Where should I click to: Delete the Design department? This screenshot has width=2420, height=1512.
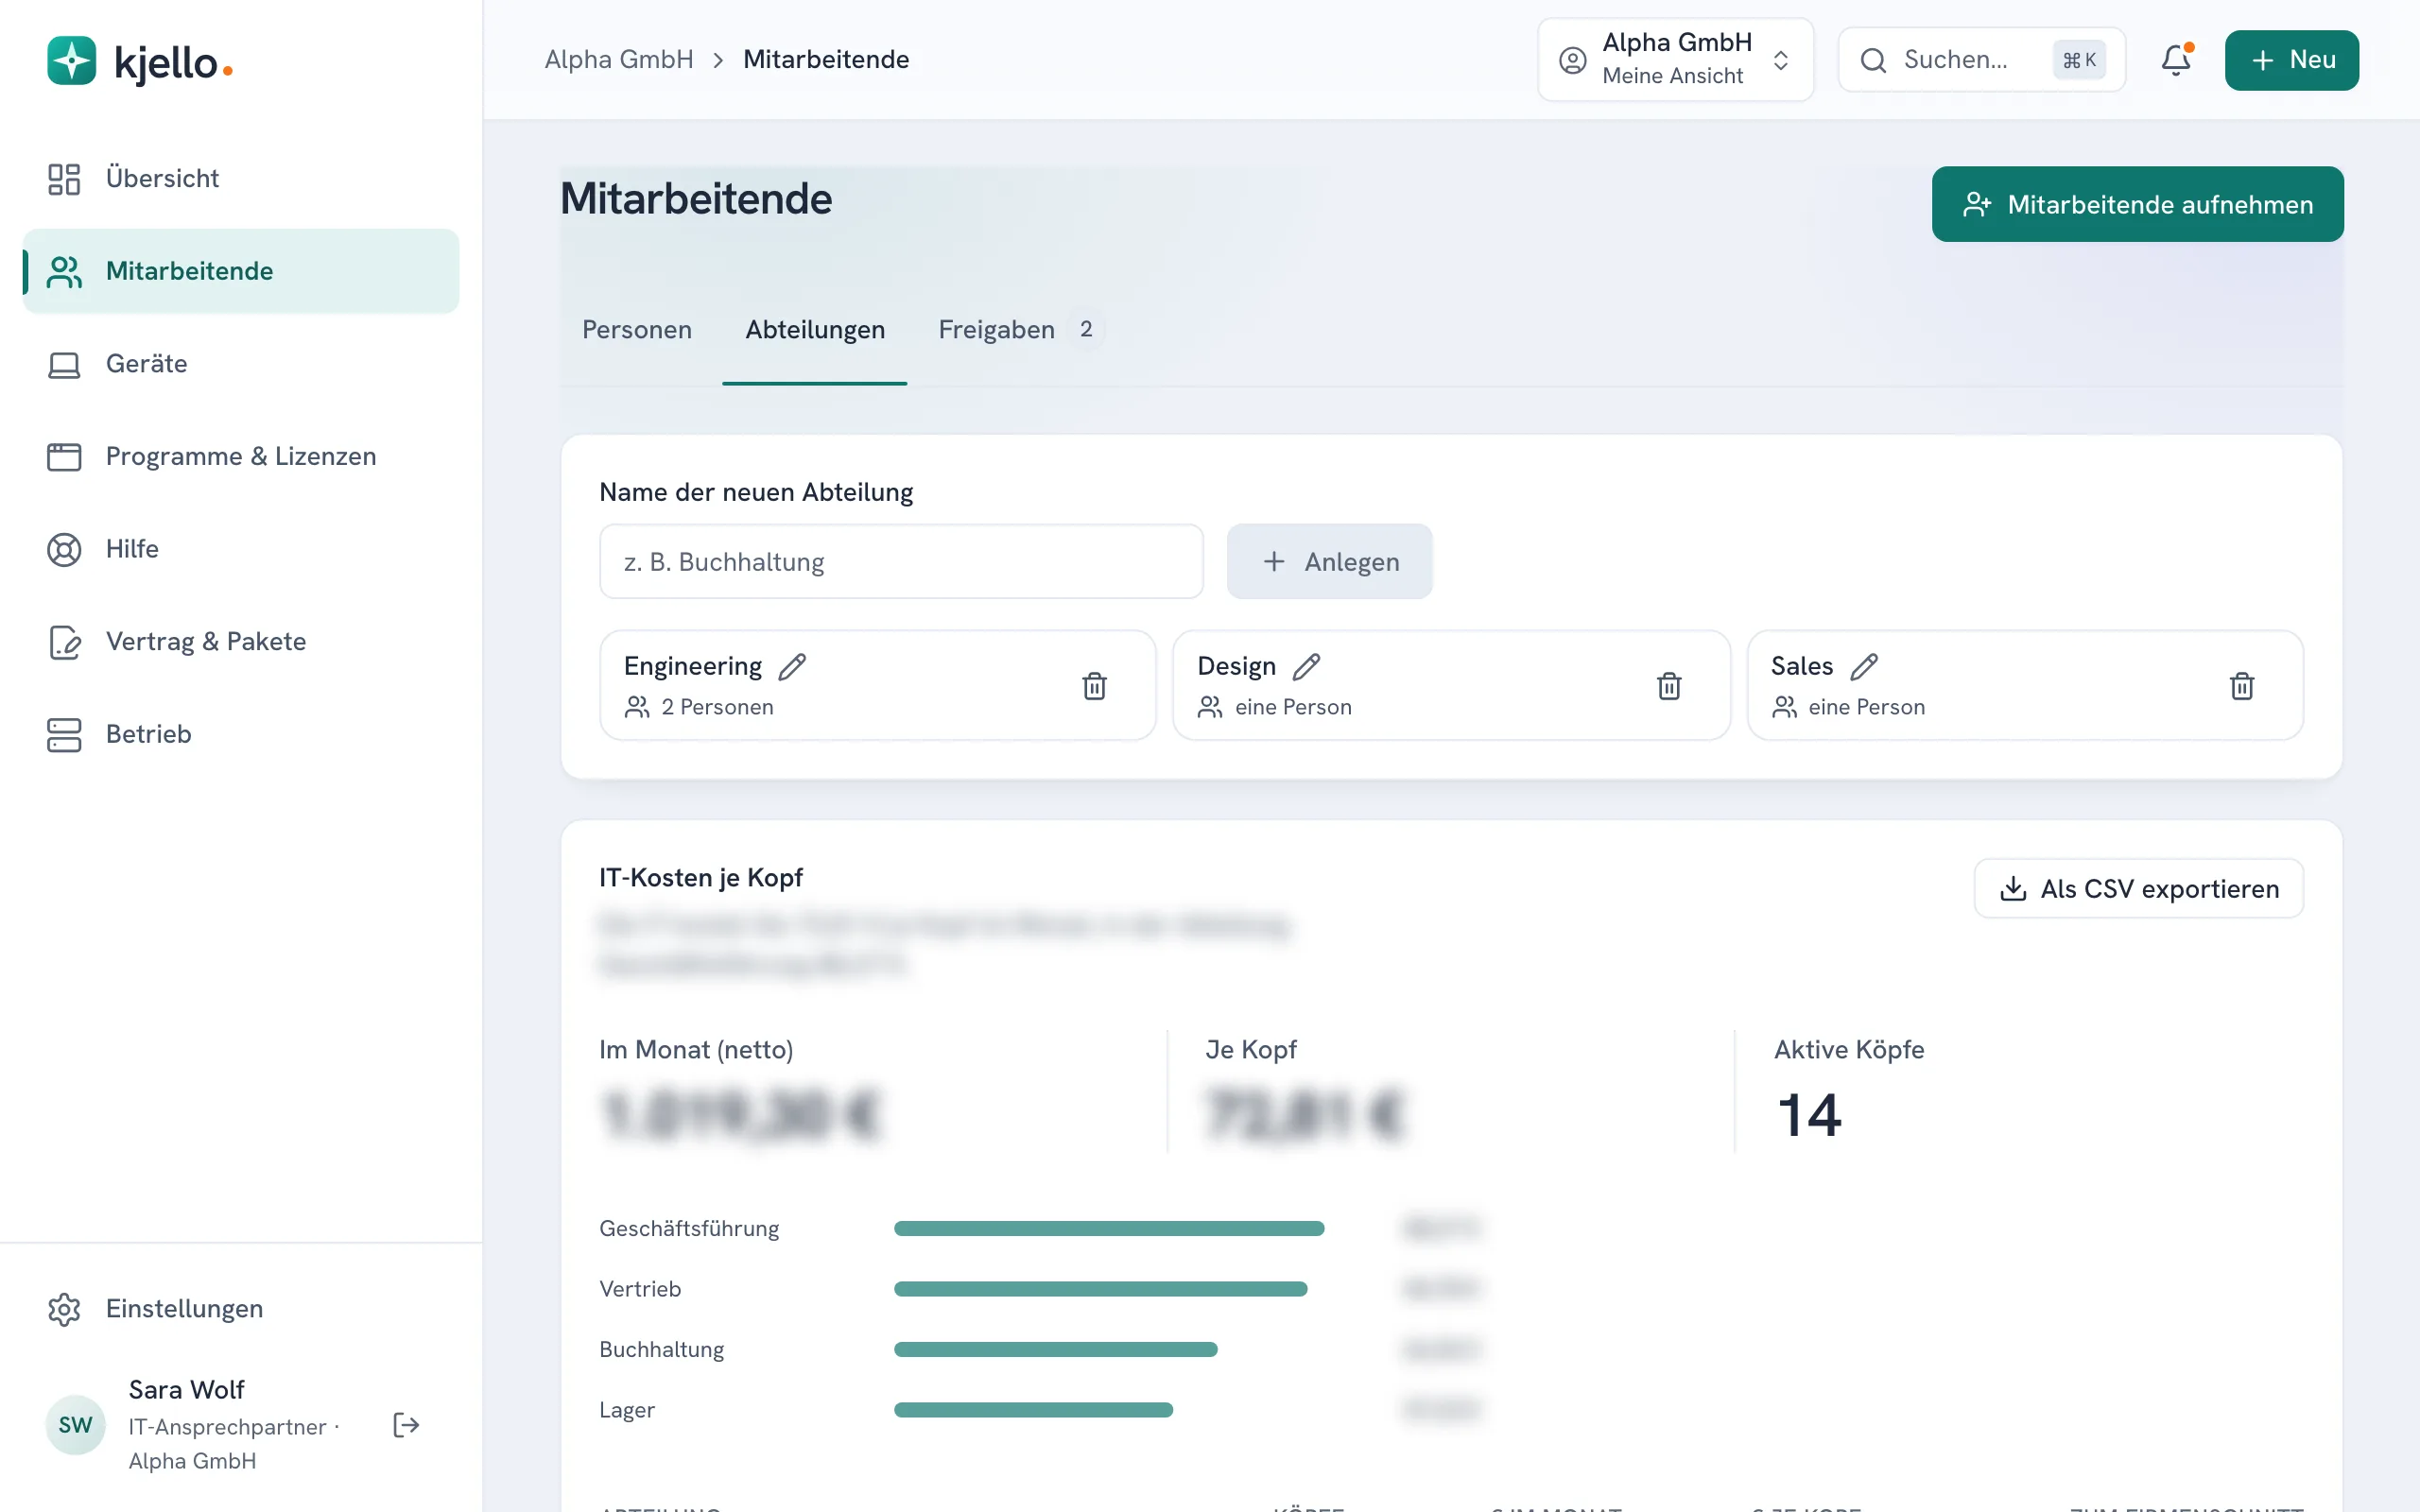[1668, 686]
